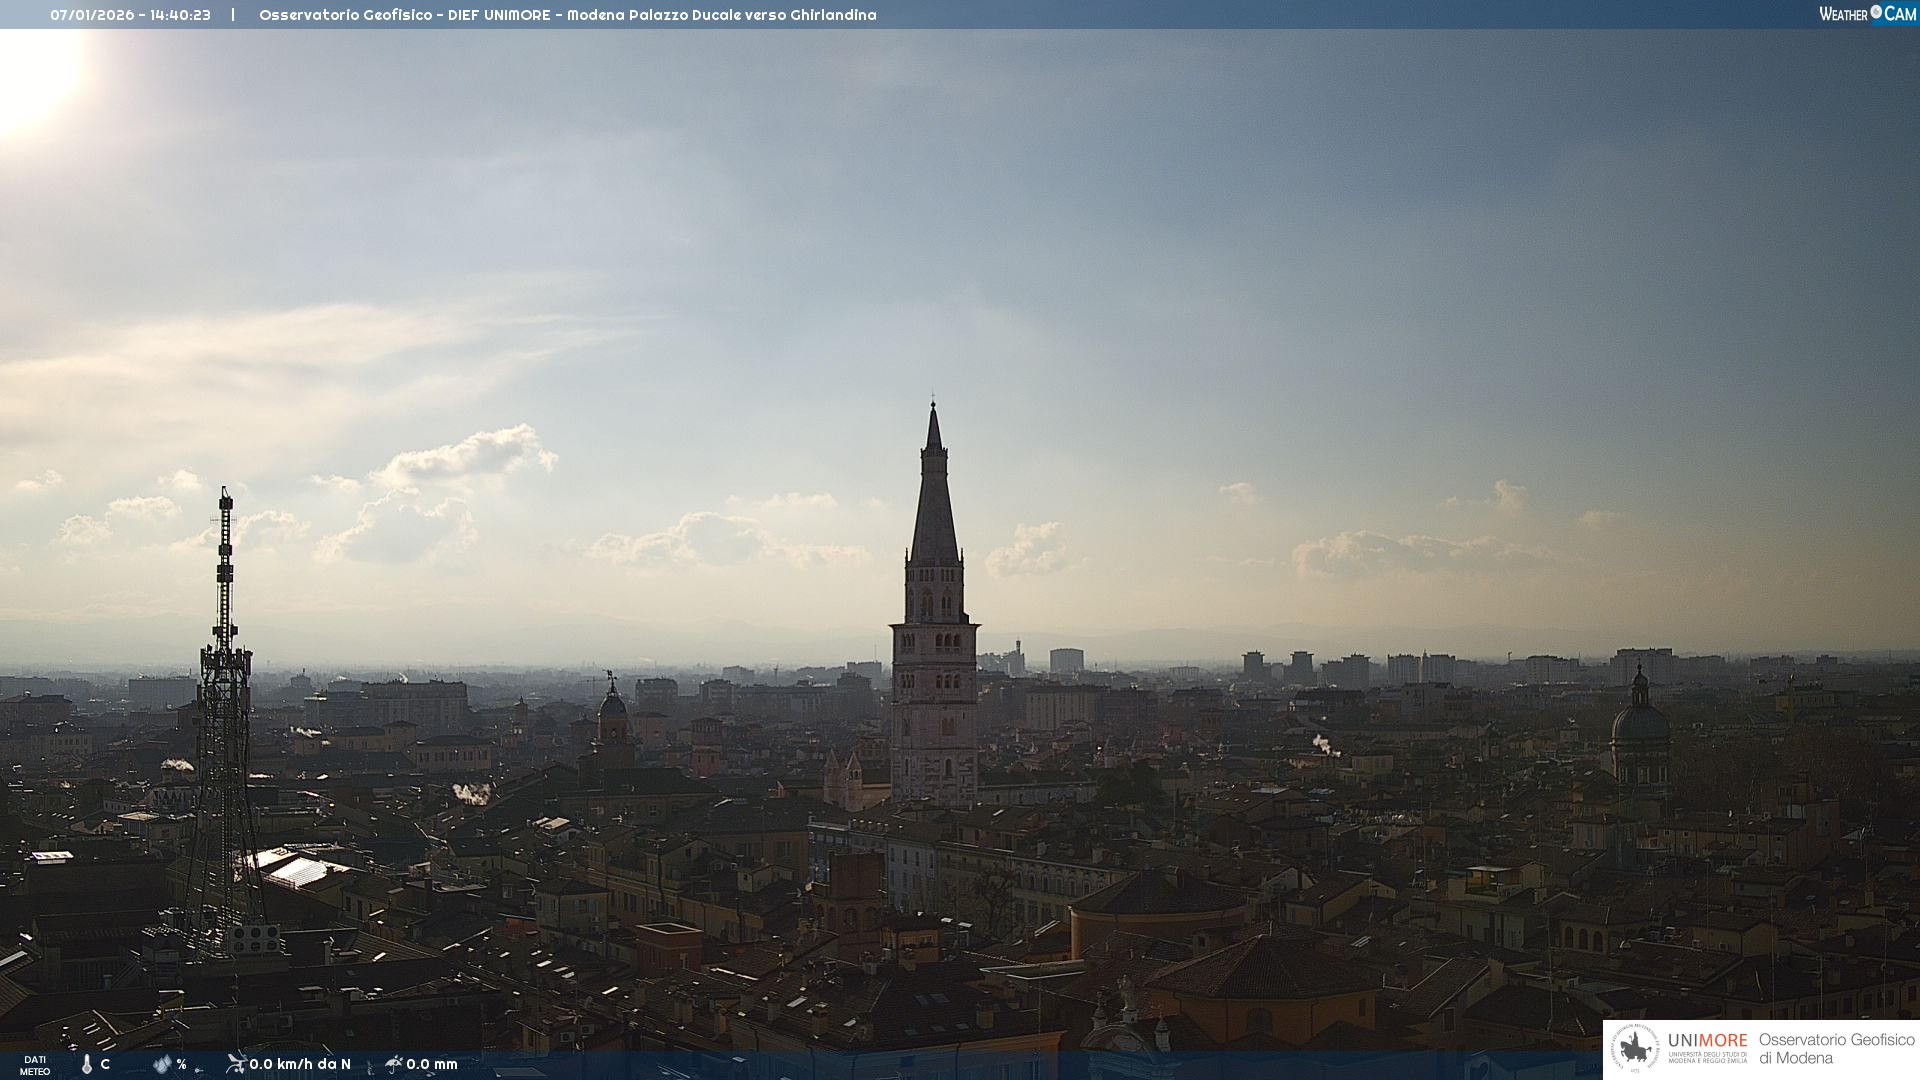The image size is (1920, 1080).
Task: Click the Osservatorio Geofisico camera title text
Action: 567,15
